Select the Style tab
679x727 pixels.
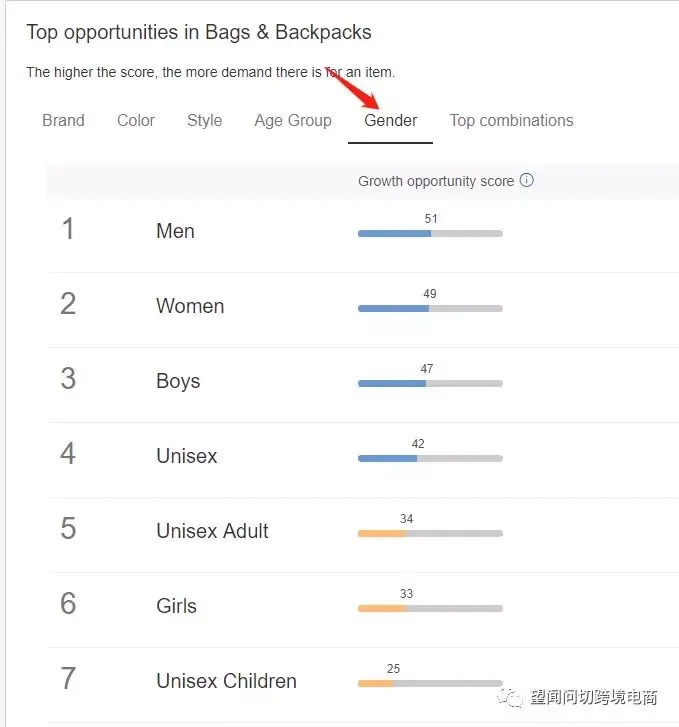[205, 121]
